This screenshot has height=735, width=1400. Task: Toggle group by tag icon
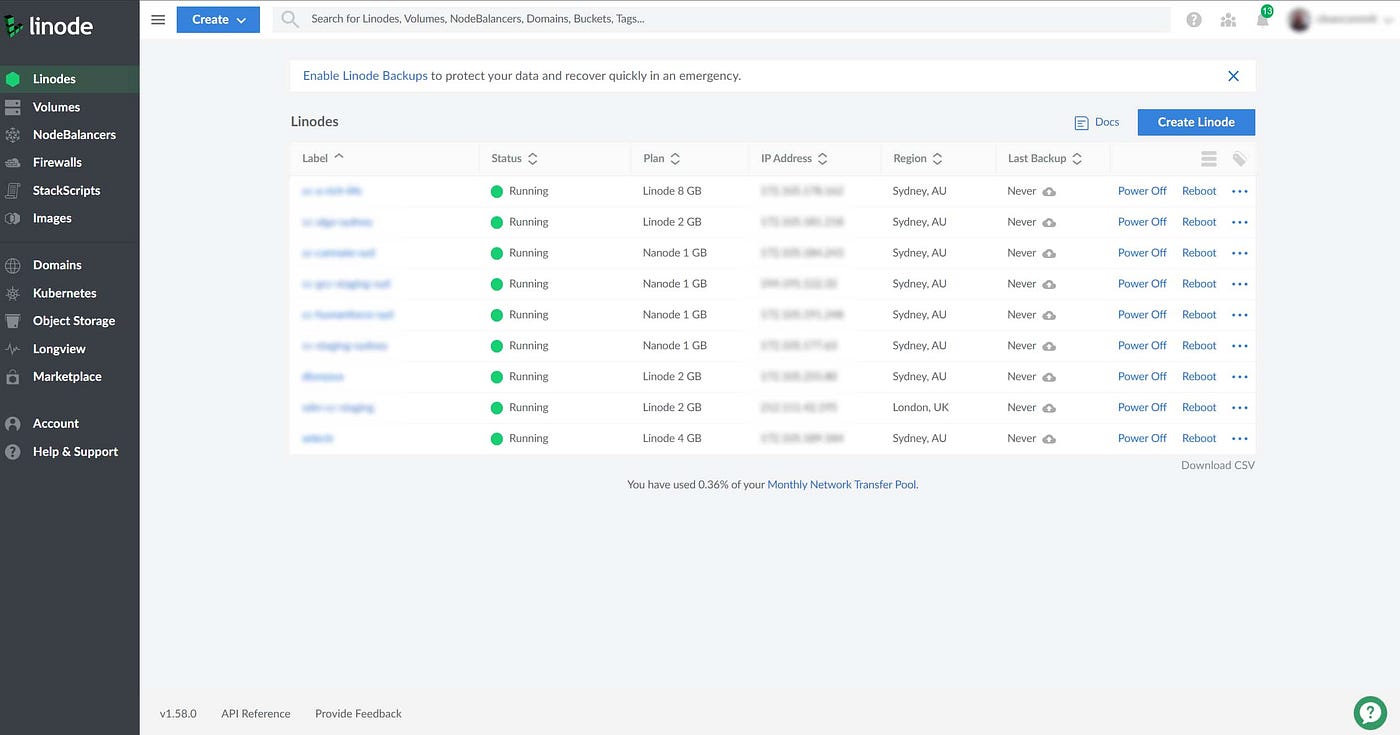coord(1239,159)
